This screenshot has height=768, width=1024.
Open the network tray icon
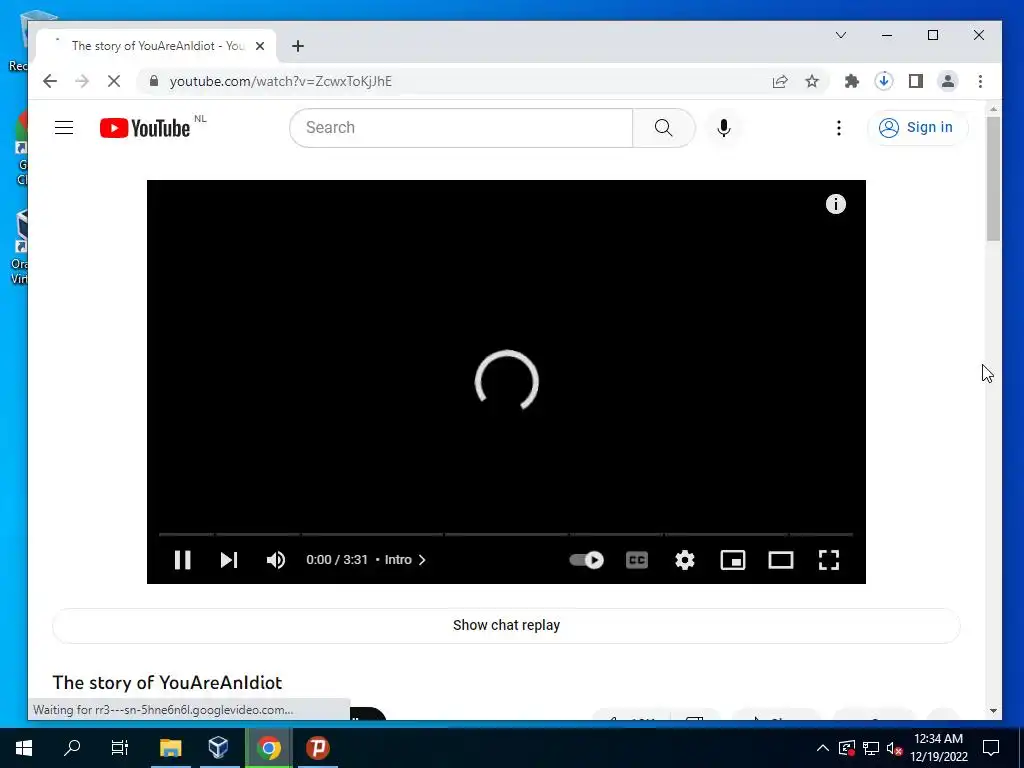pos(871,748)
